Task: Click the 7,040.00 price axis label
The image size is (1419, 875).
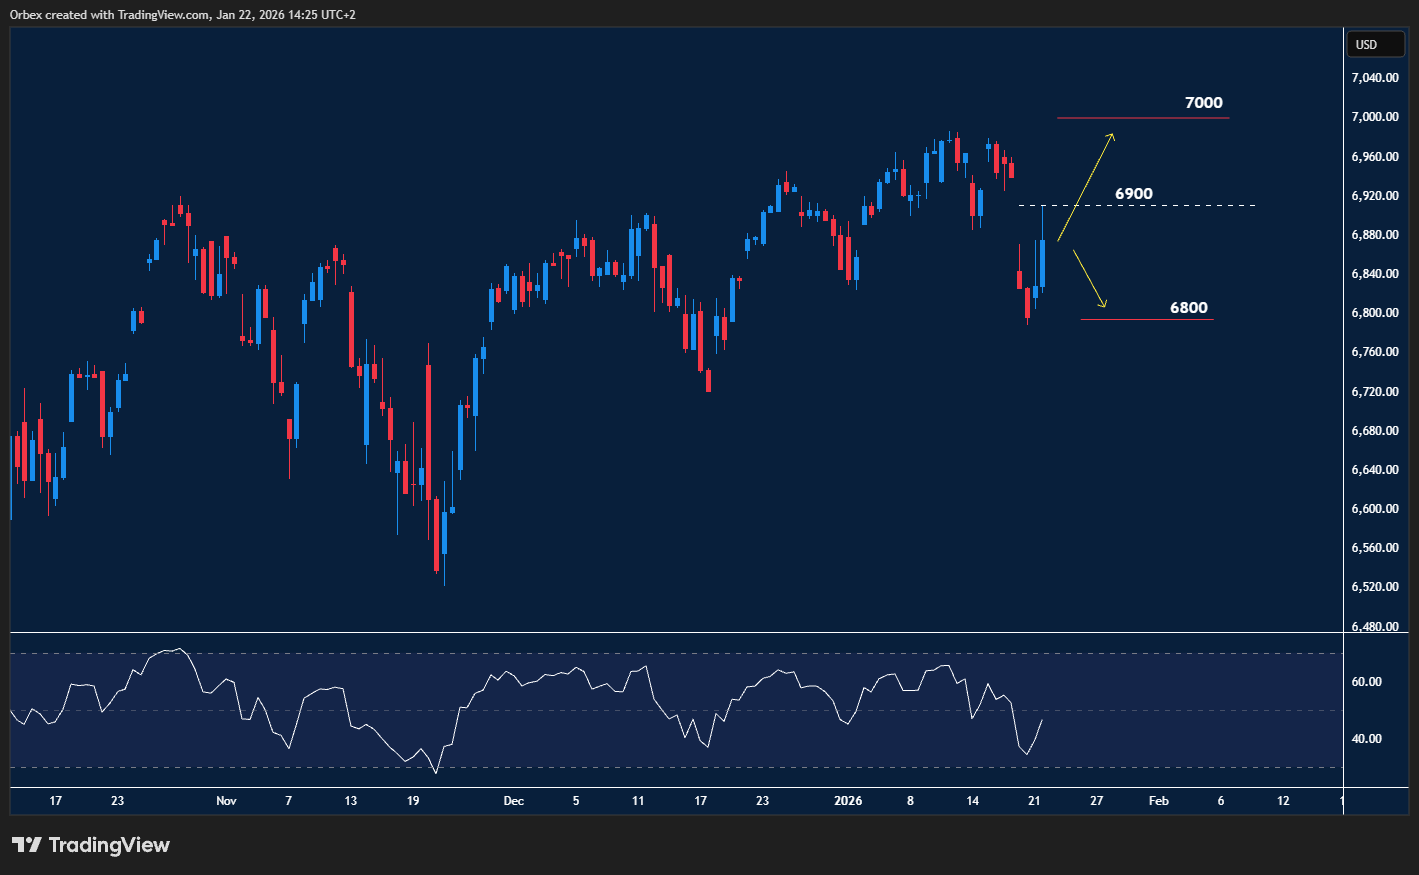Action: 1373,78
